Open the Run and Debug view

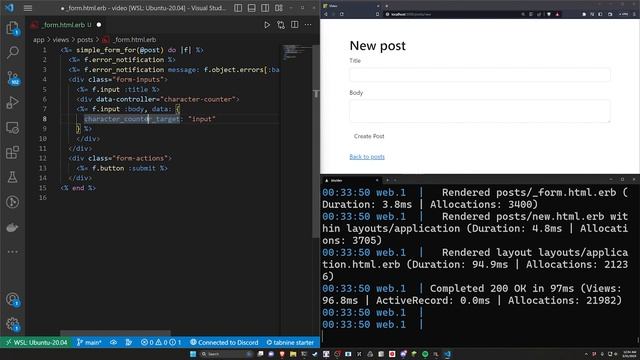(x=13, y=102)
